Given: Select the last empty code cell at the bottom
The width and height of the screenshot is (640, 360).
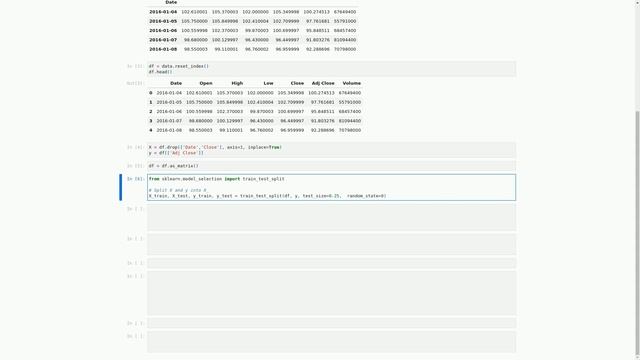Looking at the screenshot, I should (x=331, y=342).
